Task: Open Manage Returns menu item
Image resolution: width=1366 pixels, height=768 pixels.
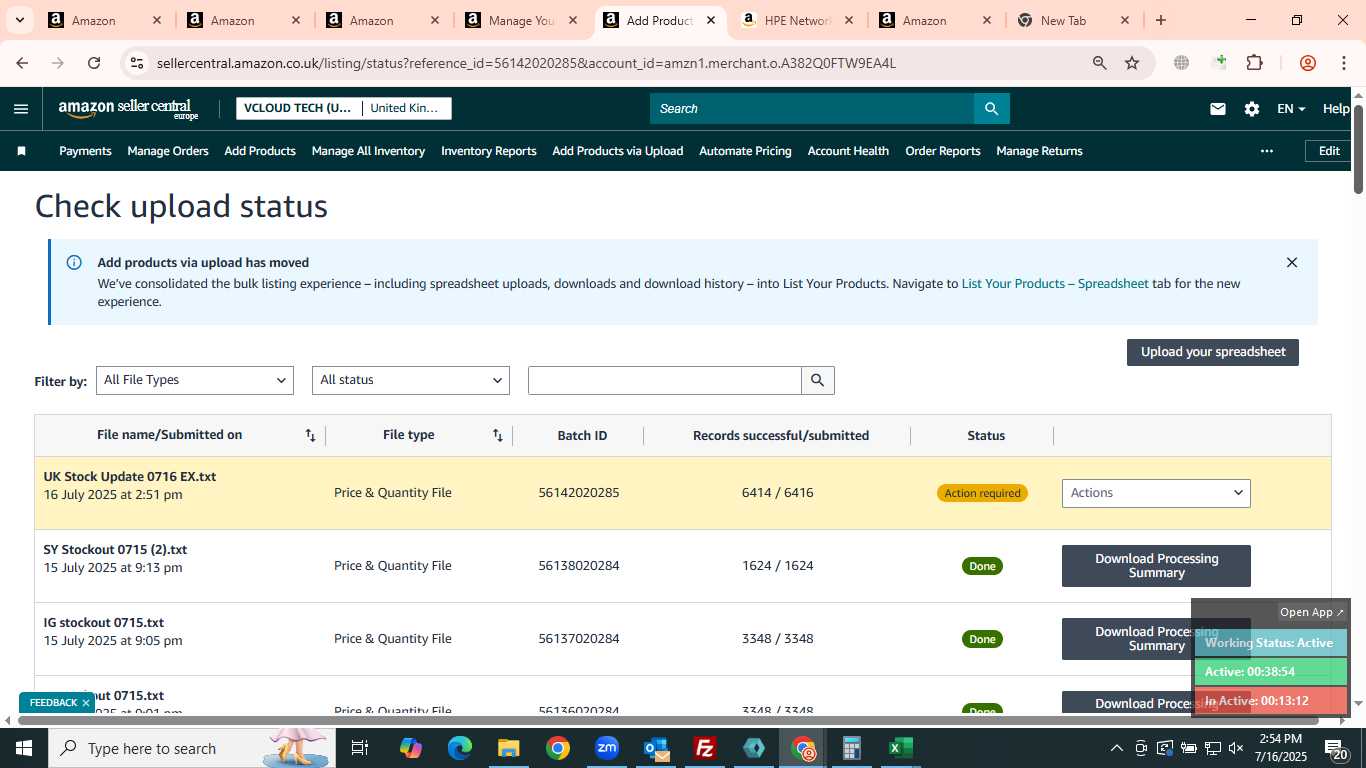Action: 1039,151
